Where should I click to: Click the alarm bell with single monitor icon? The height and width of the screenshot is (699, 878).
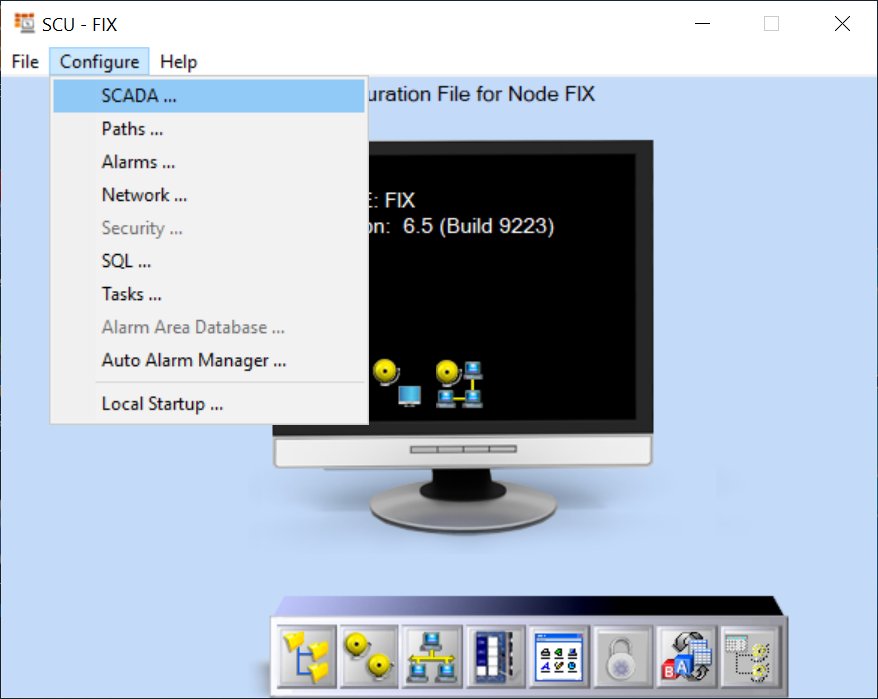coord(397,383)
